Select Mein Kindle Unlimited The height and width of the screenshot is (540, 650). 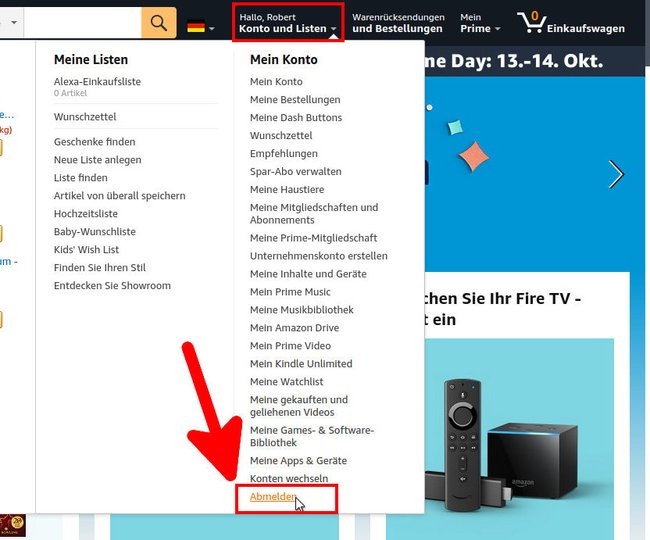pyautogui.click(x=301, y=364)
